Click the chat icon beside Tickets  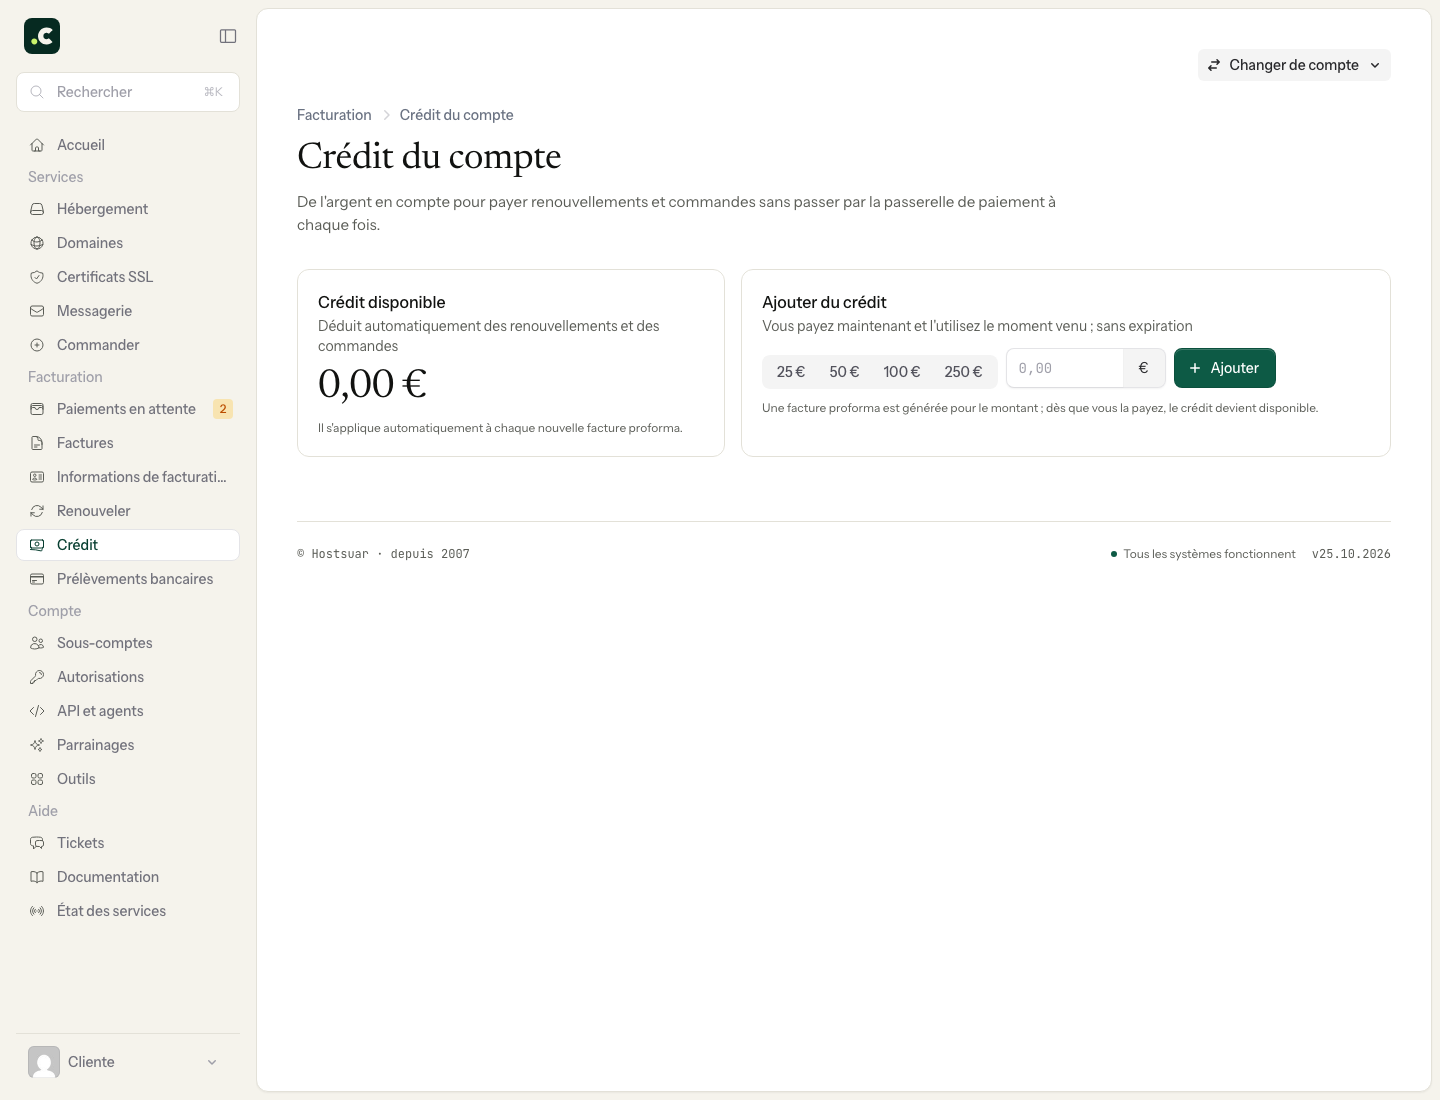click(37, 843)
